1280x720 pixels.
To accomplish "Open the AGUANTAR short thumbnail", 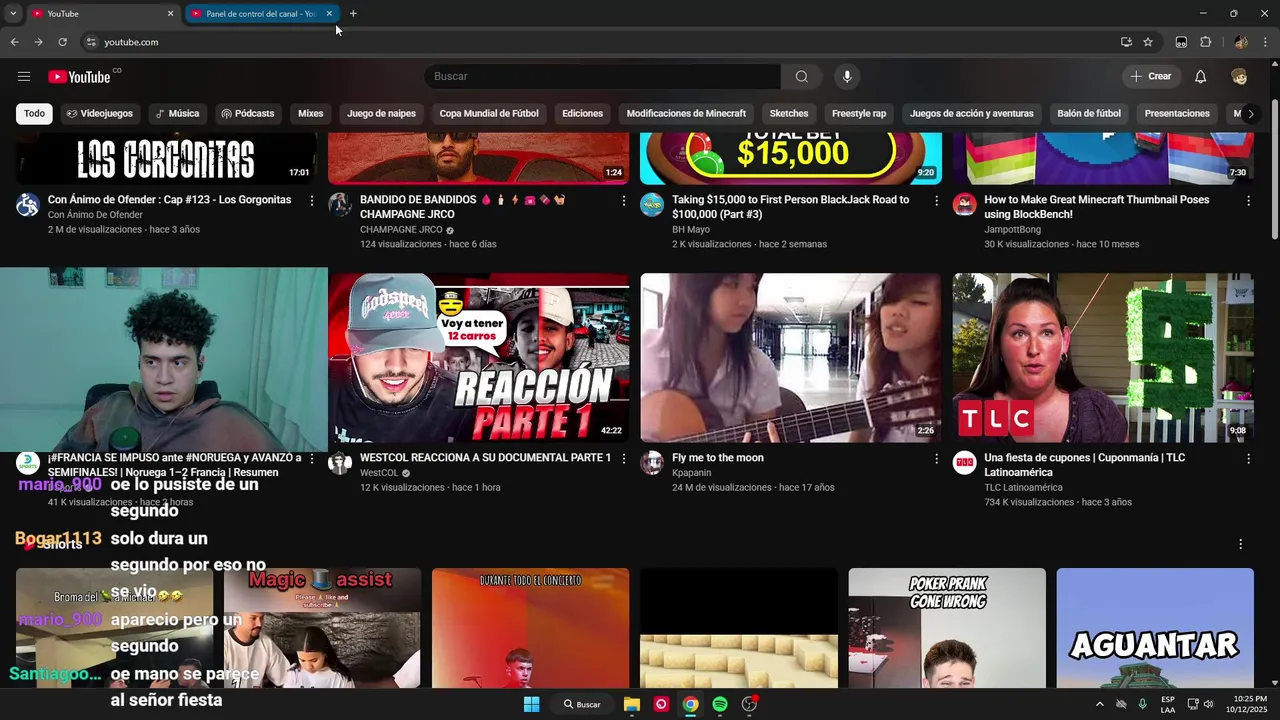I will (1155, 628).
